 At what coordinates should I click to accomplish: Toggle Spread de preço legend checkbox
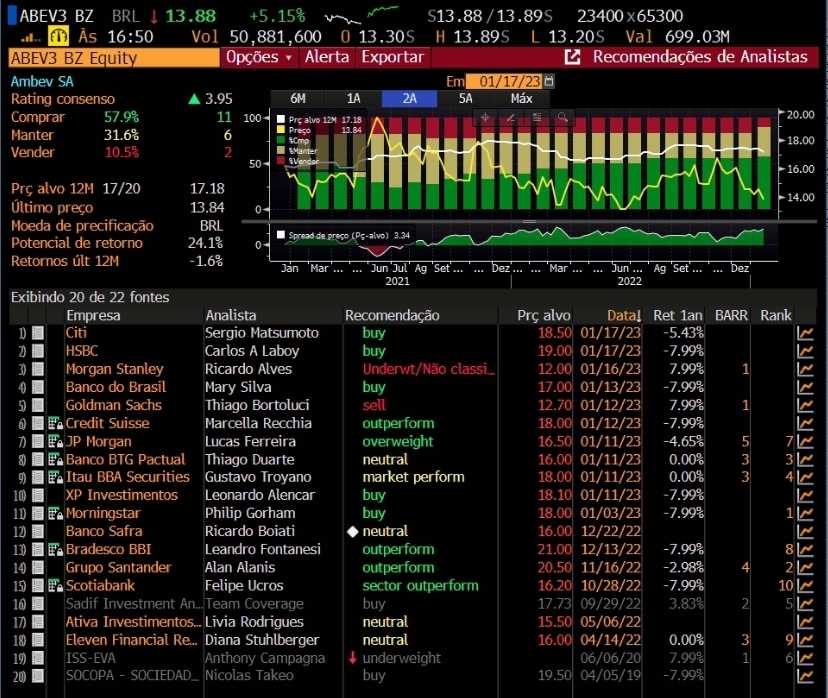tap(280, 235)
